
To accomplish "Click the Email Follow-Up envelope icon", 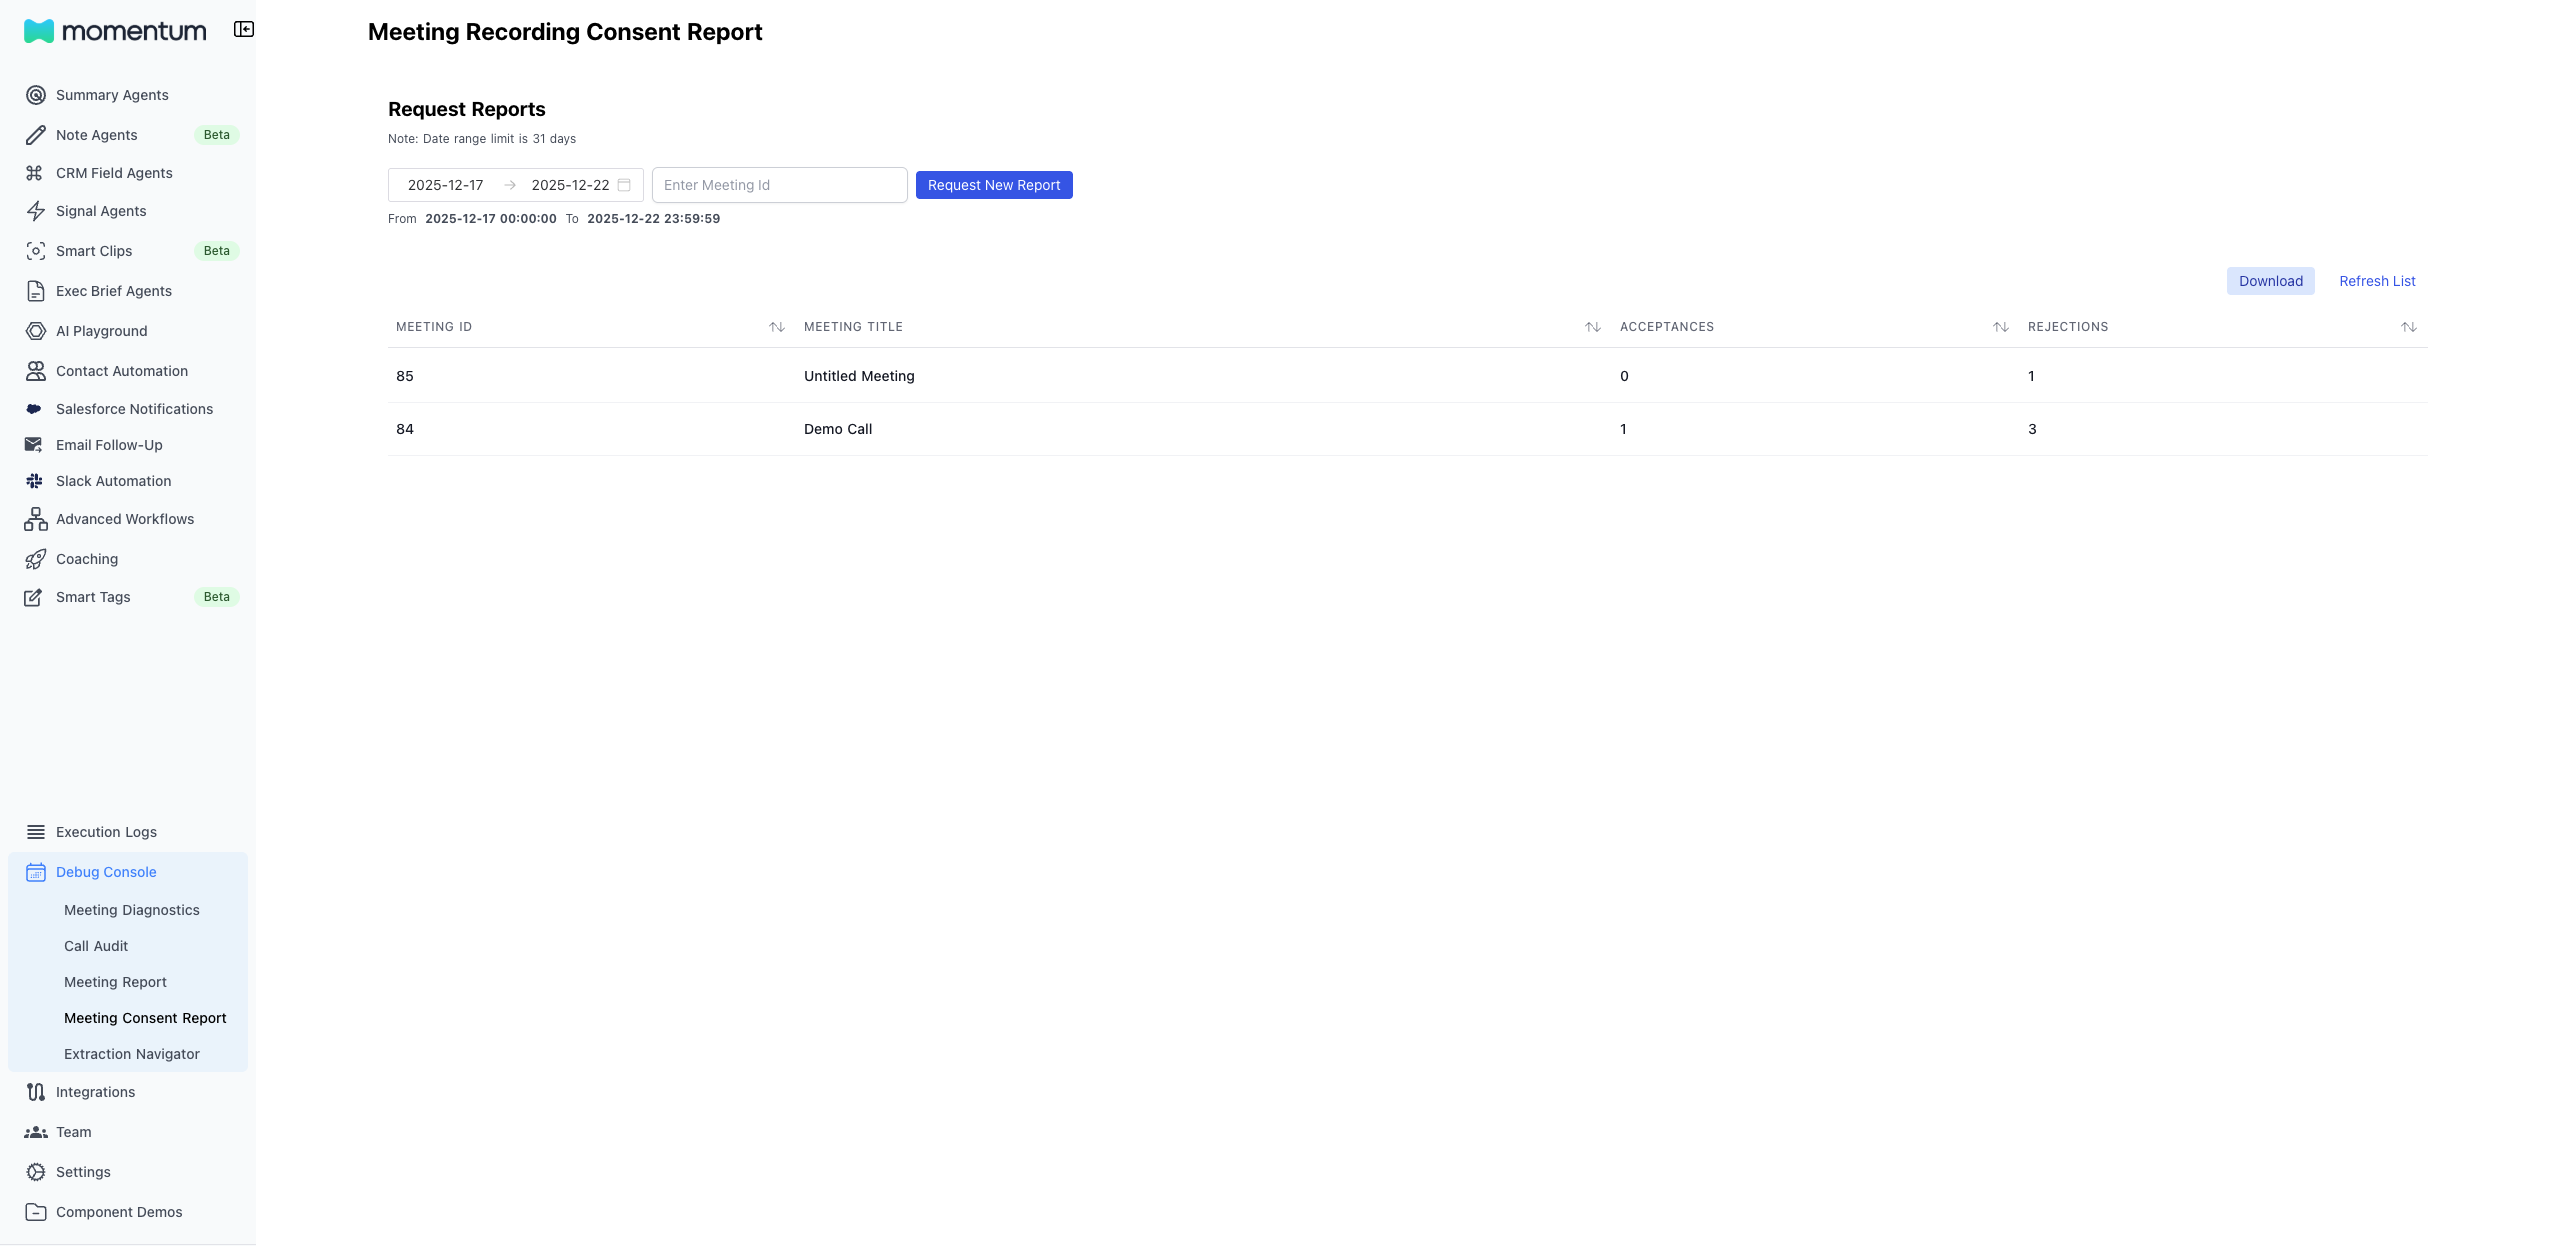I will pos(35,444).
